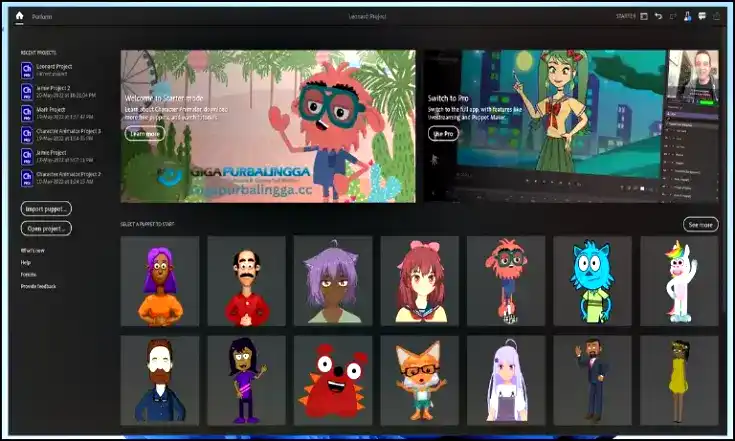
Task: Select the red spiky monster puppet
Action: point(333,381)
